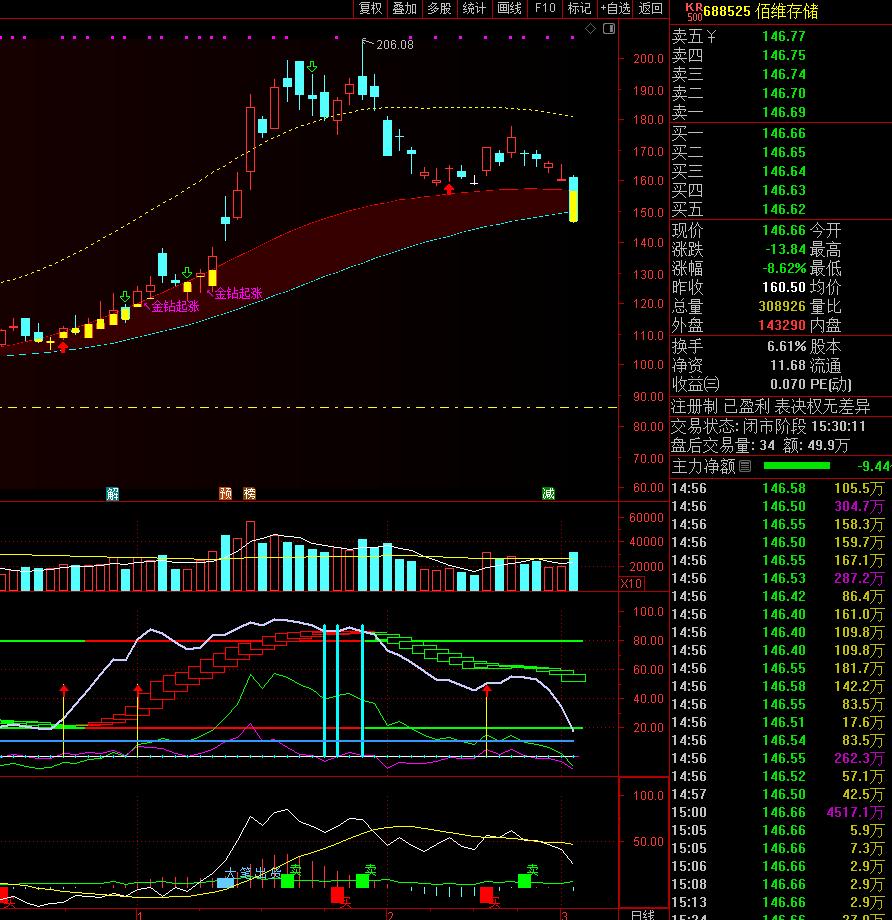Select month marker 3 on time axis
The image size is (892, 920).
[x=563, y=915]
